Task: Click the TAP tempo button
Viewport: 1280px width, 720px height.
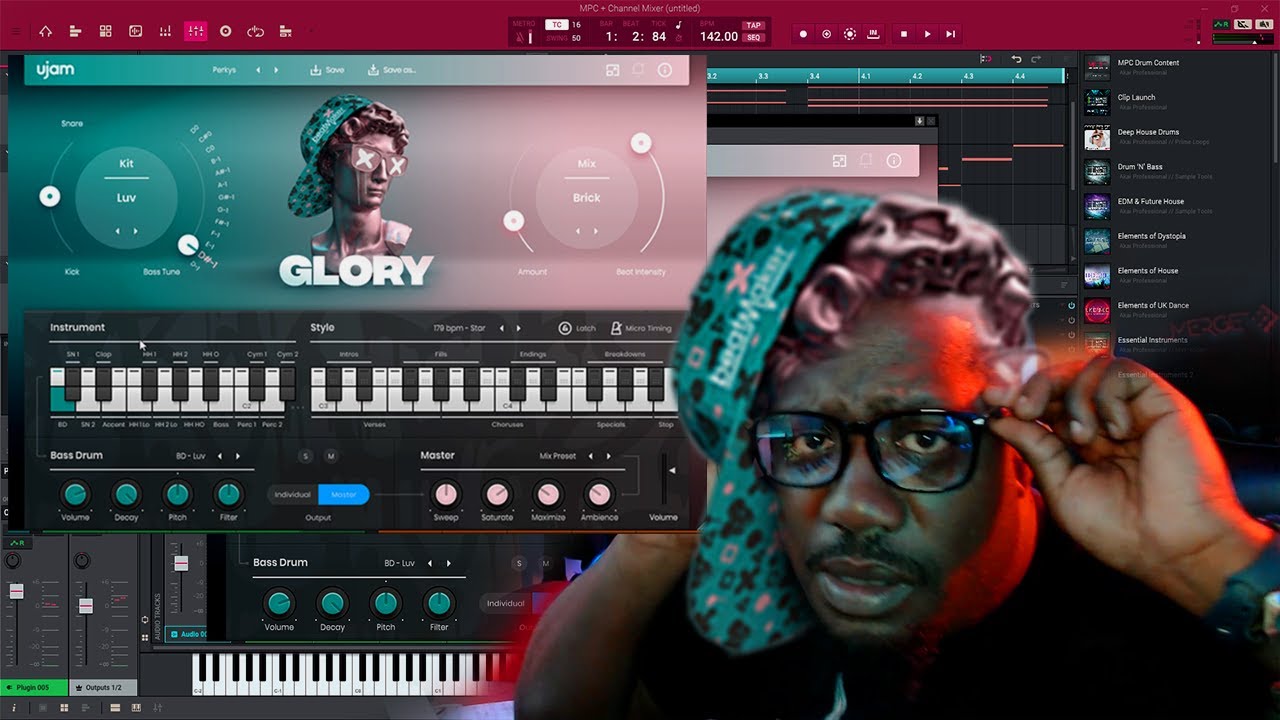Action: [x=753, y=25]
